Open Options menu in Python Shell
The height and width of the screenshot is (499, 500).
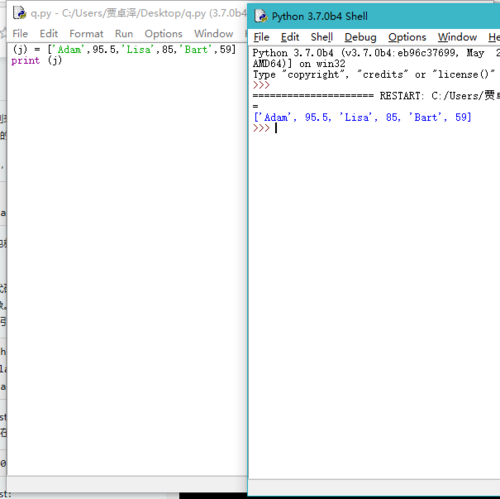click(407, 37)
